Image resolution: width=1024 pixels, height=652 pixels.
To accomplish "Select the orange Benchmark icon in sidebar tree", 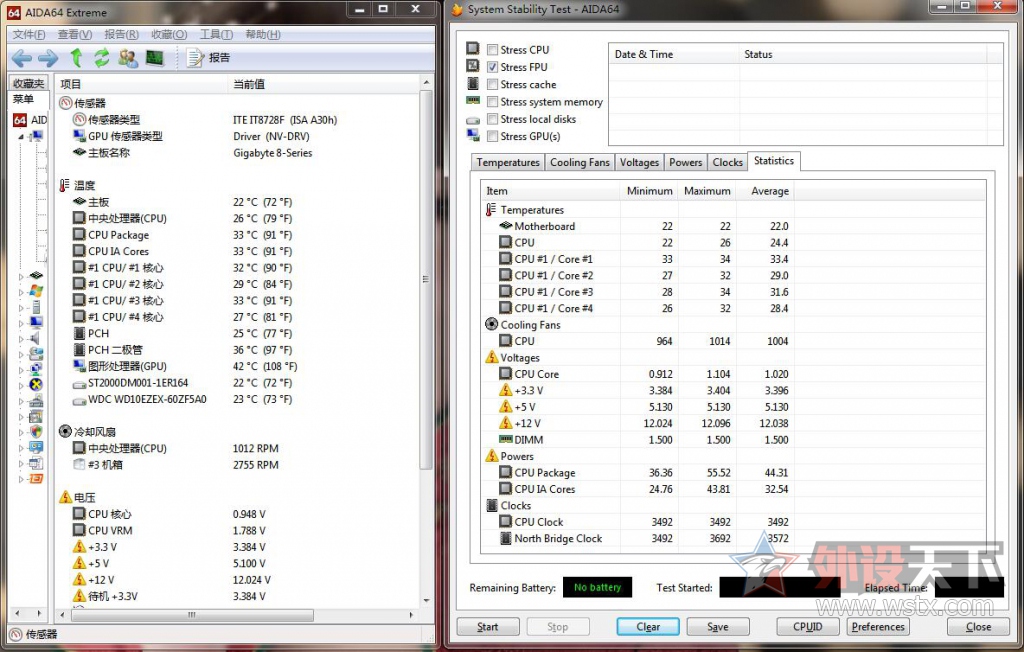I will coord(37,479).
